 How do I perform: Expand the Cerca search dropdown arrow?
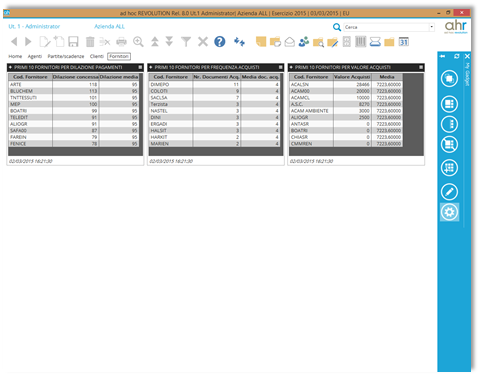pos(432,27)
